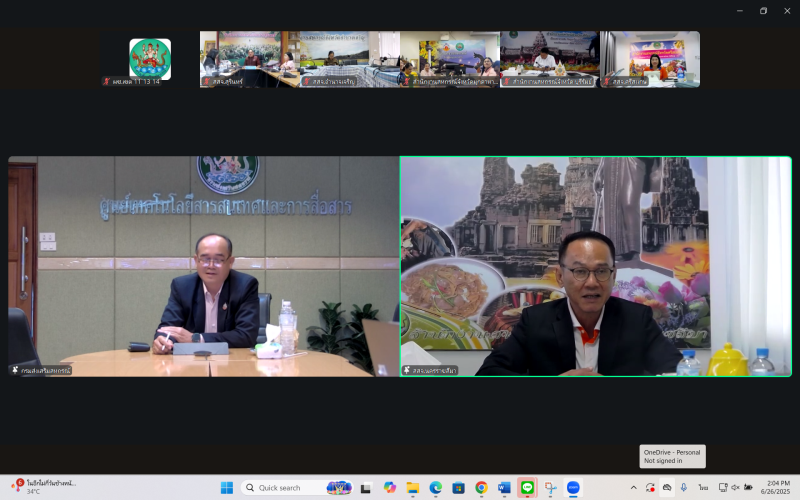The height and width of the screenshot is (500, 800).
Task: Open the network tray icon
Action: click(x=722, y=488)
